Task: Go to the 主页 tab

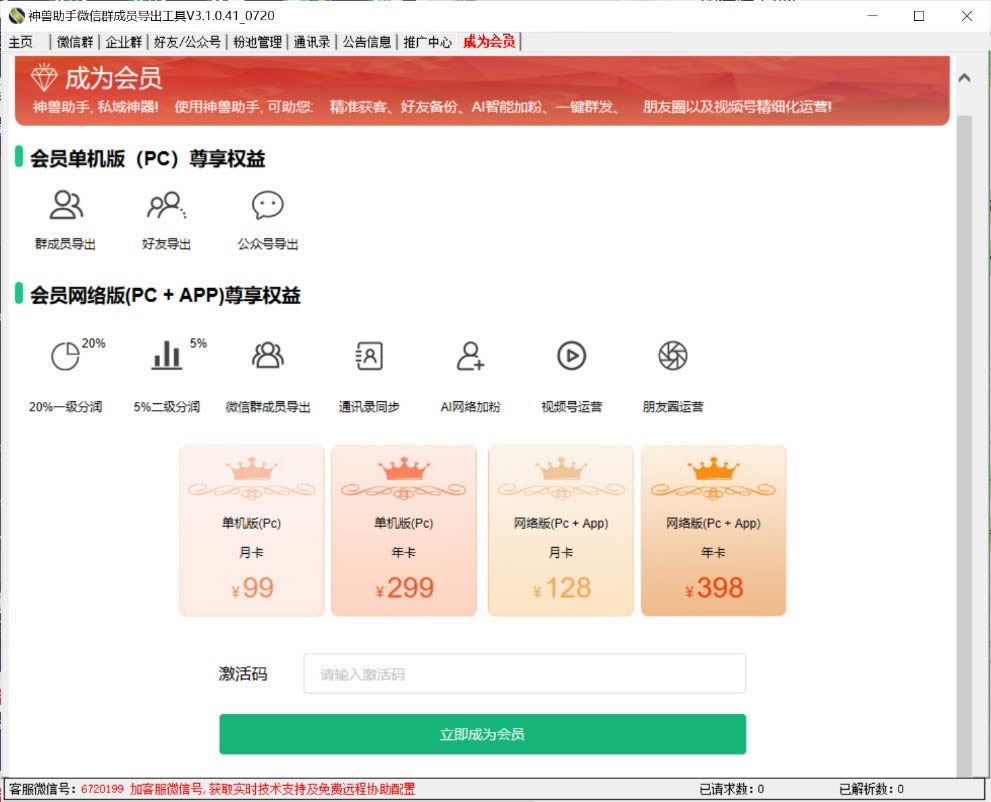Action: 21,42
